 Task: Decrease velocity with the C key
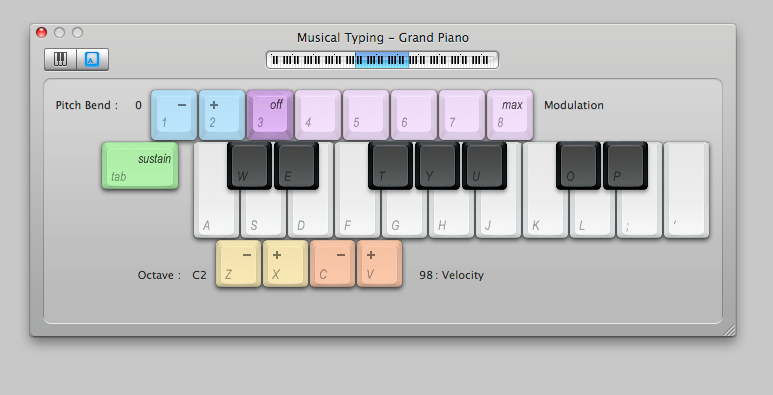coord(332,263)
